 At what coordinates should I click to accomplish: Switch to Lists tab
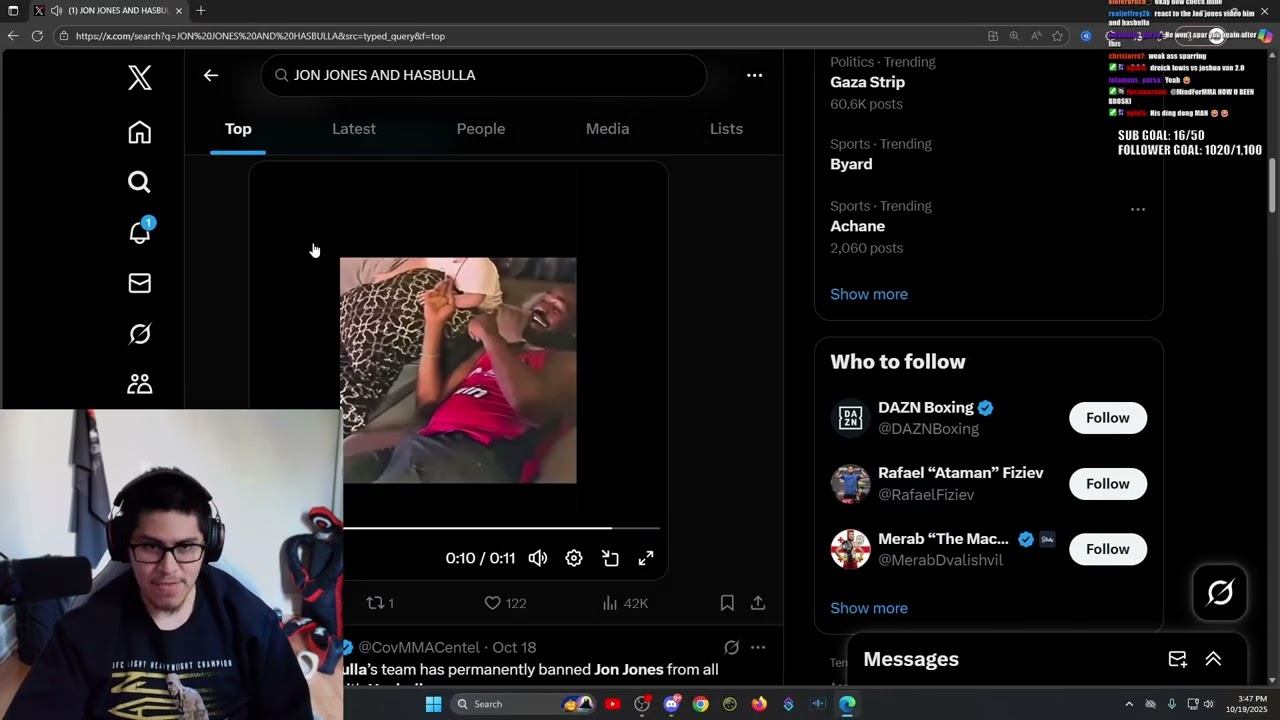[726, 129]
